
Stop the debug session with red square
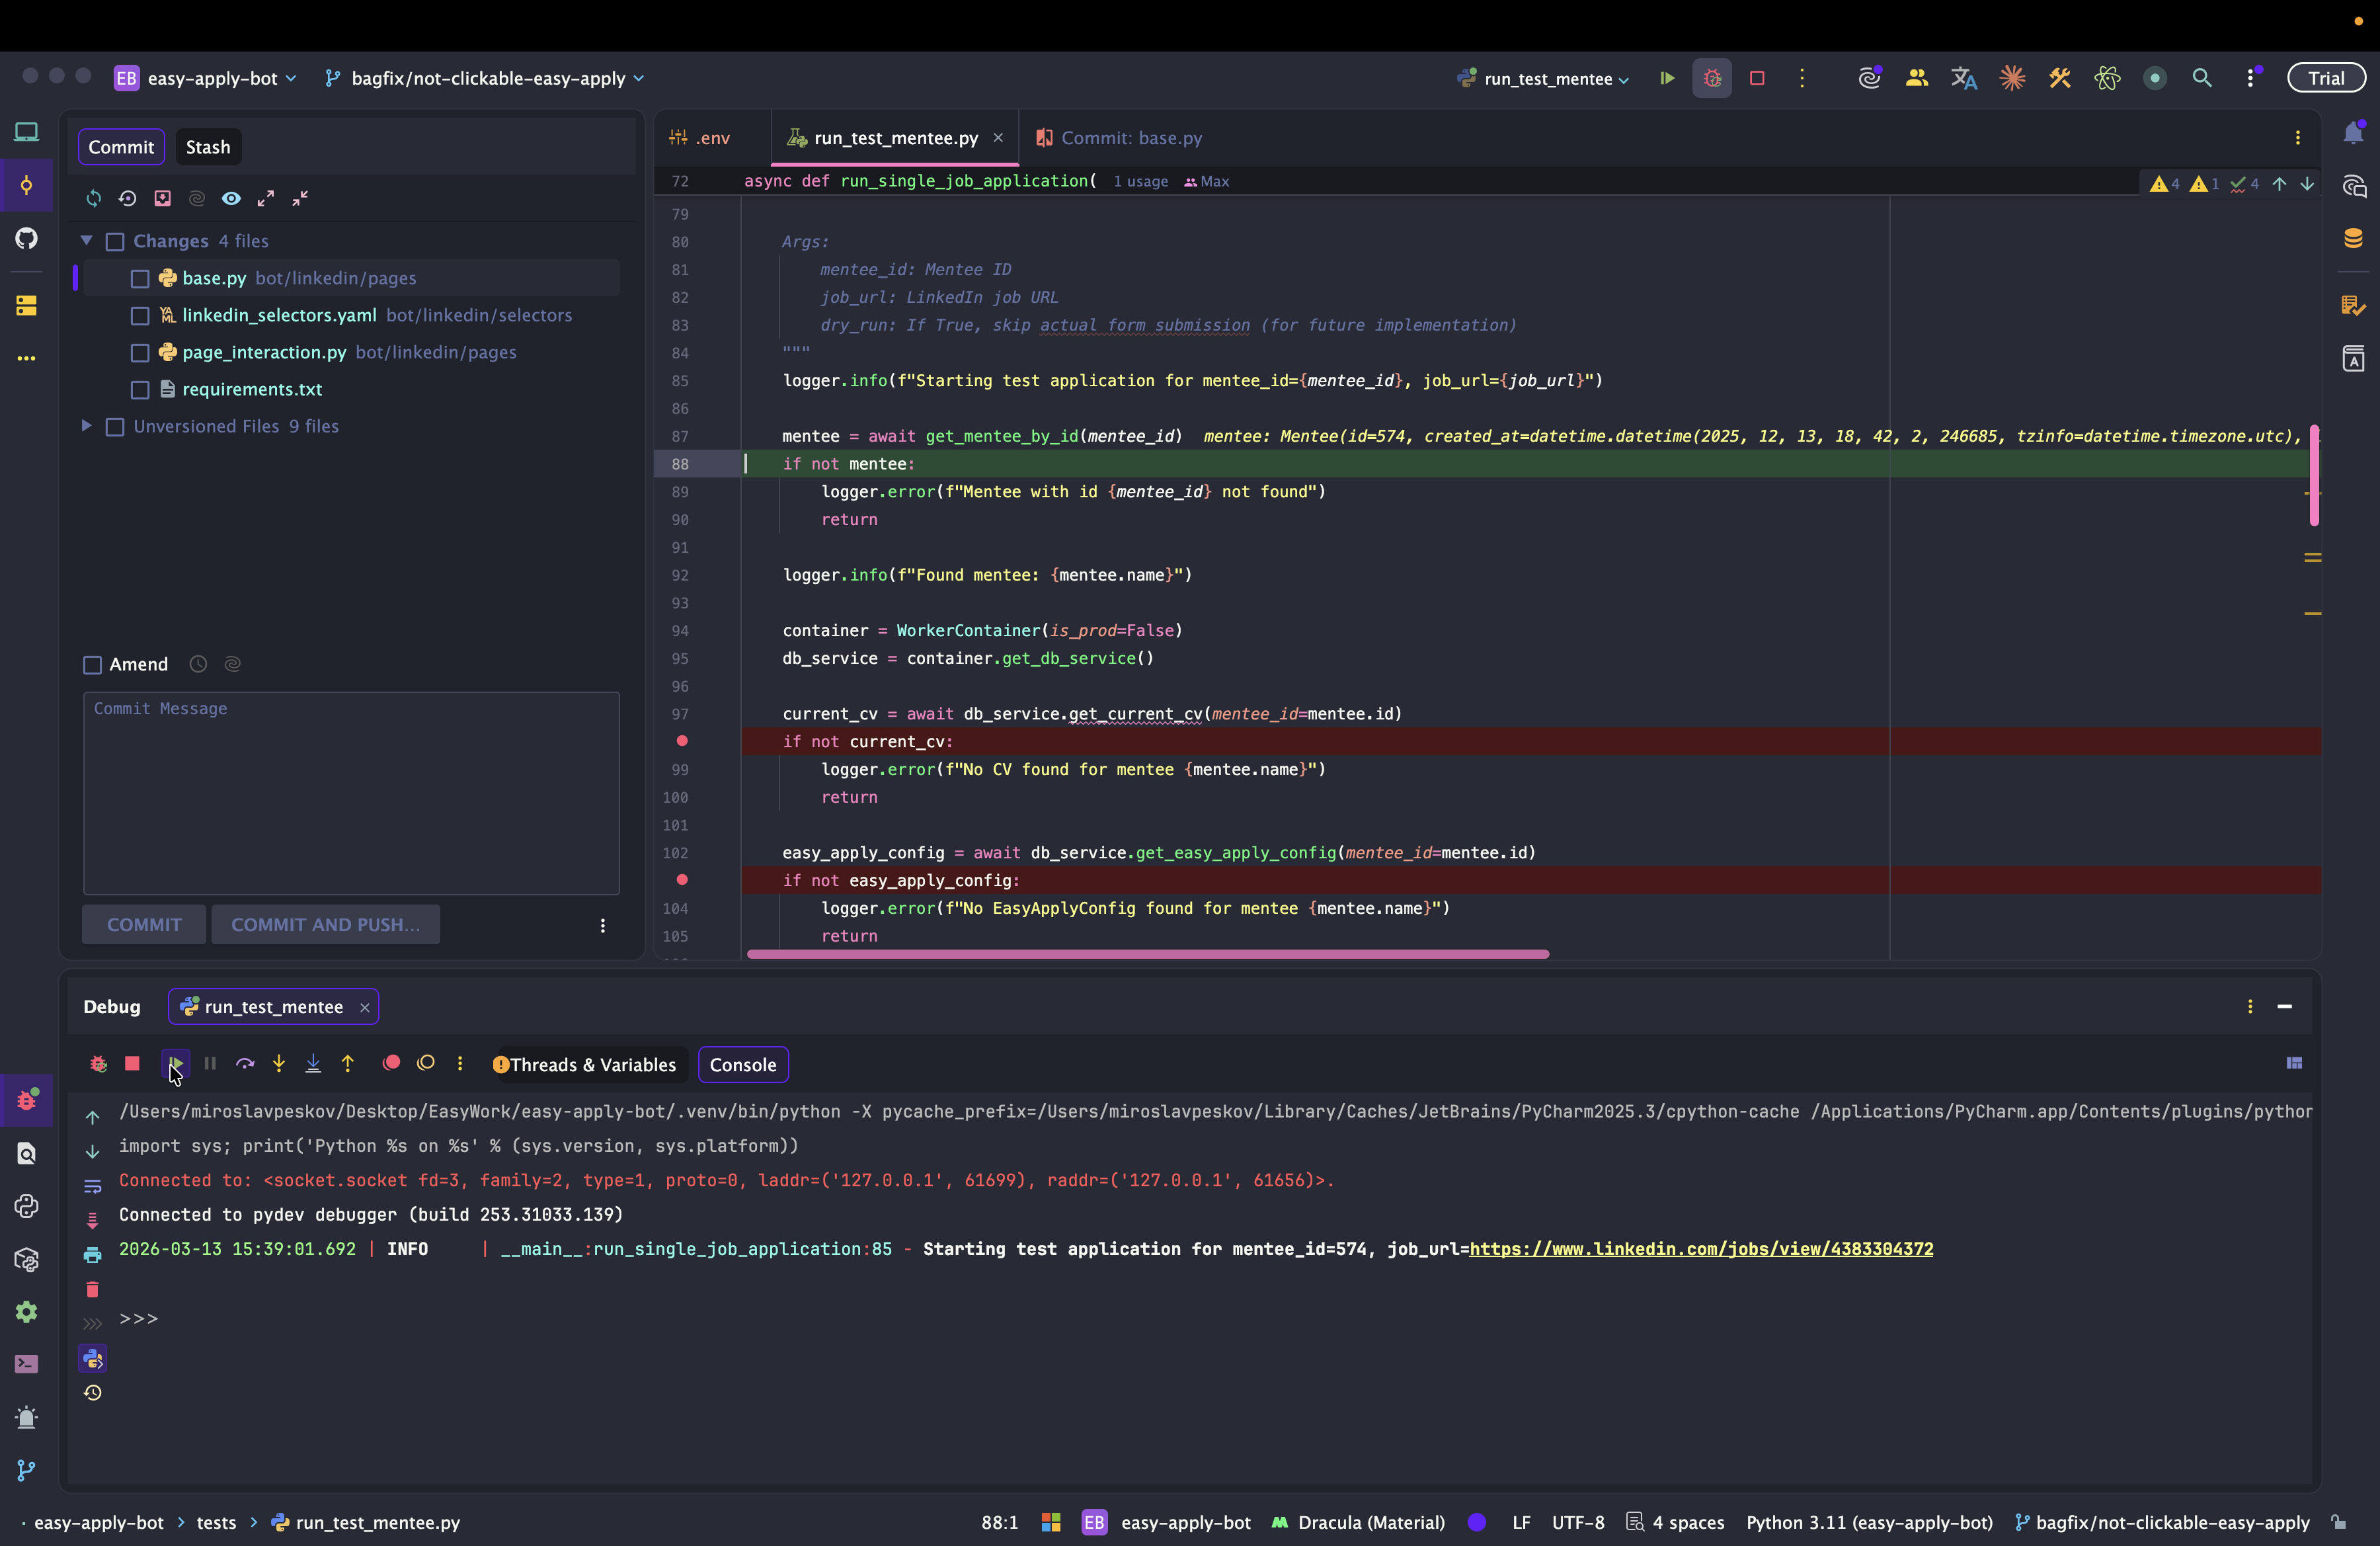point(132,1063)
